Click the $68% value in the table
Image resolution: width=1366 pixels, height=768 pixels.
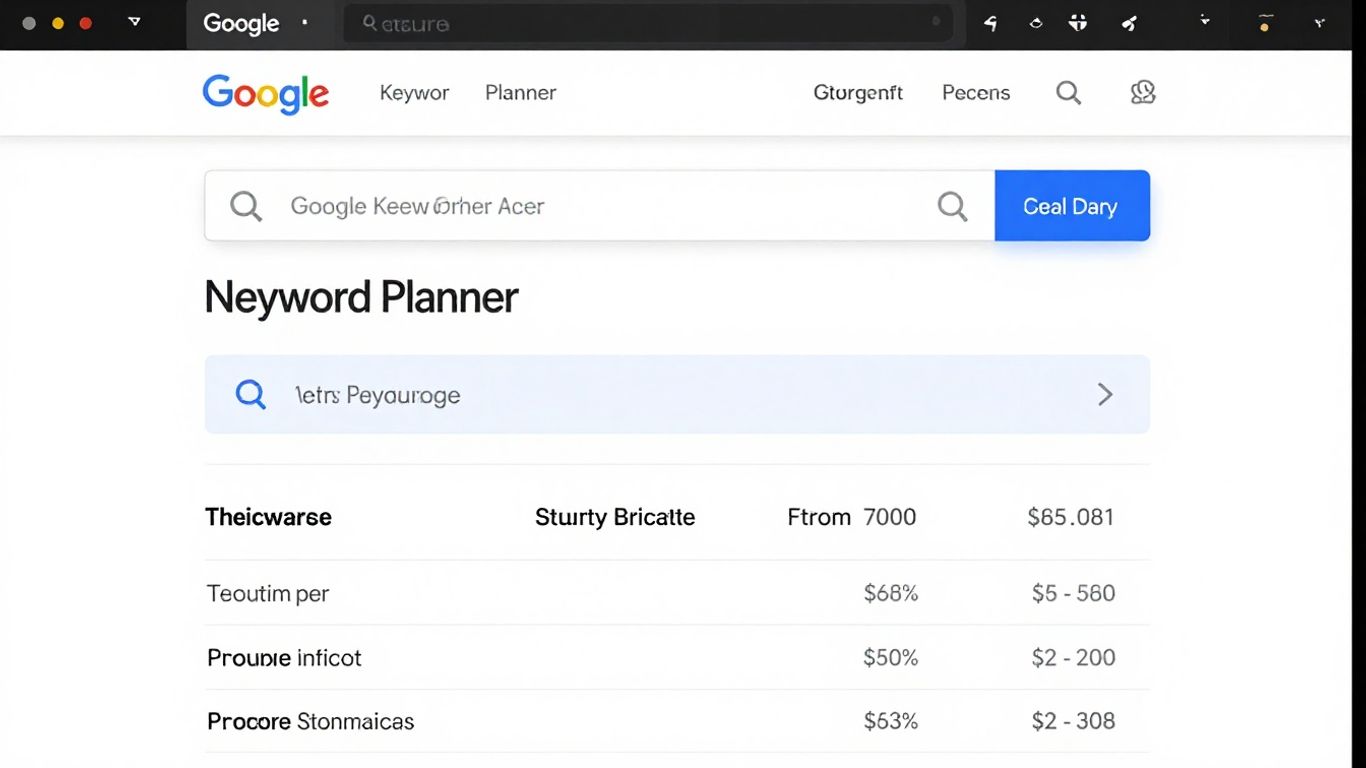(891, 593)
